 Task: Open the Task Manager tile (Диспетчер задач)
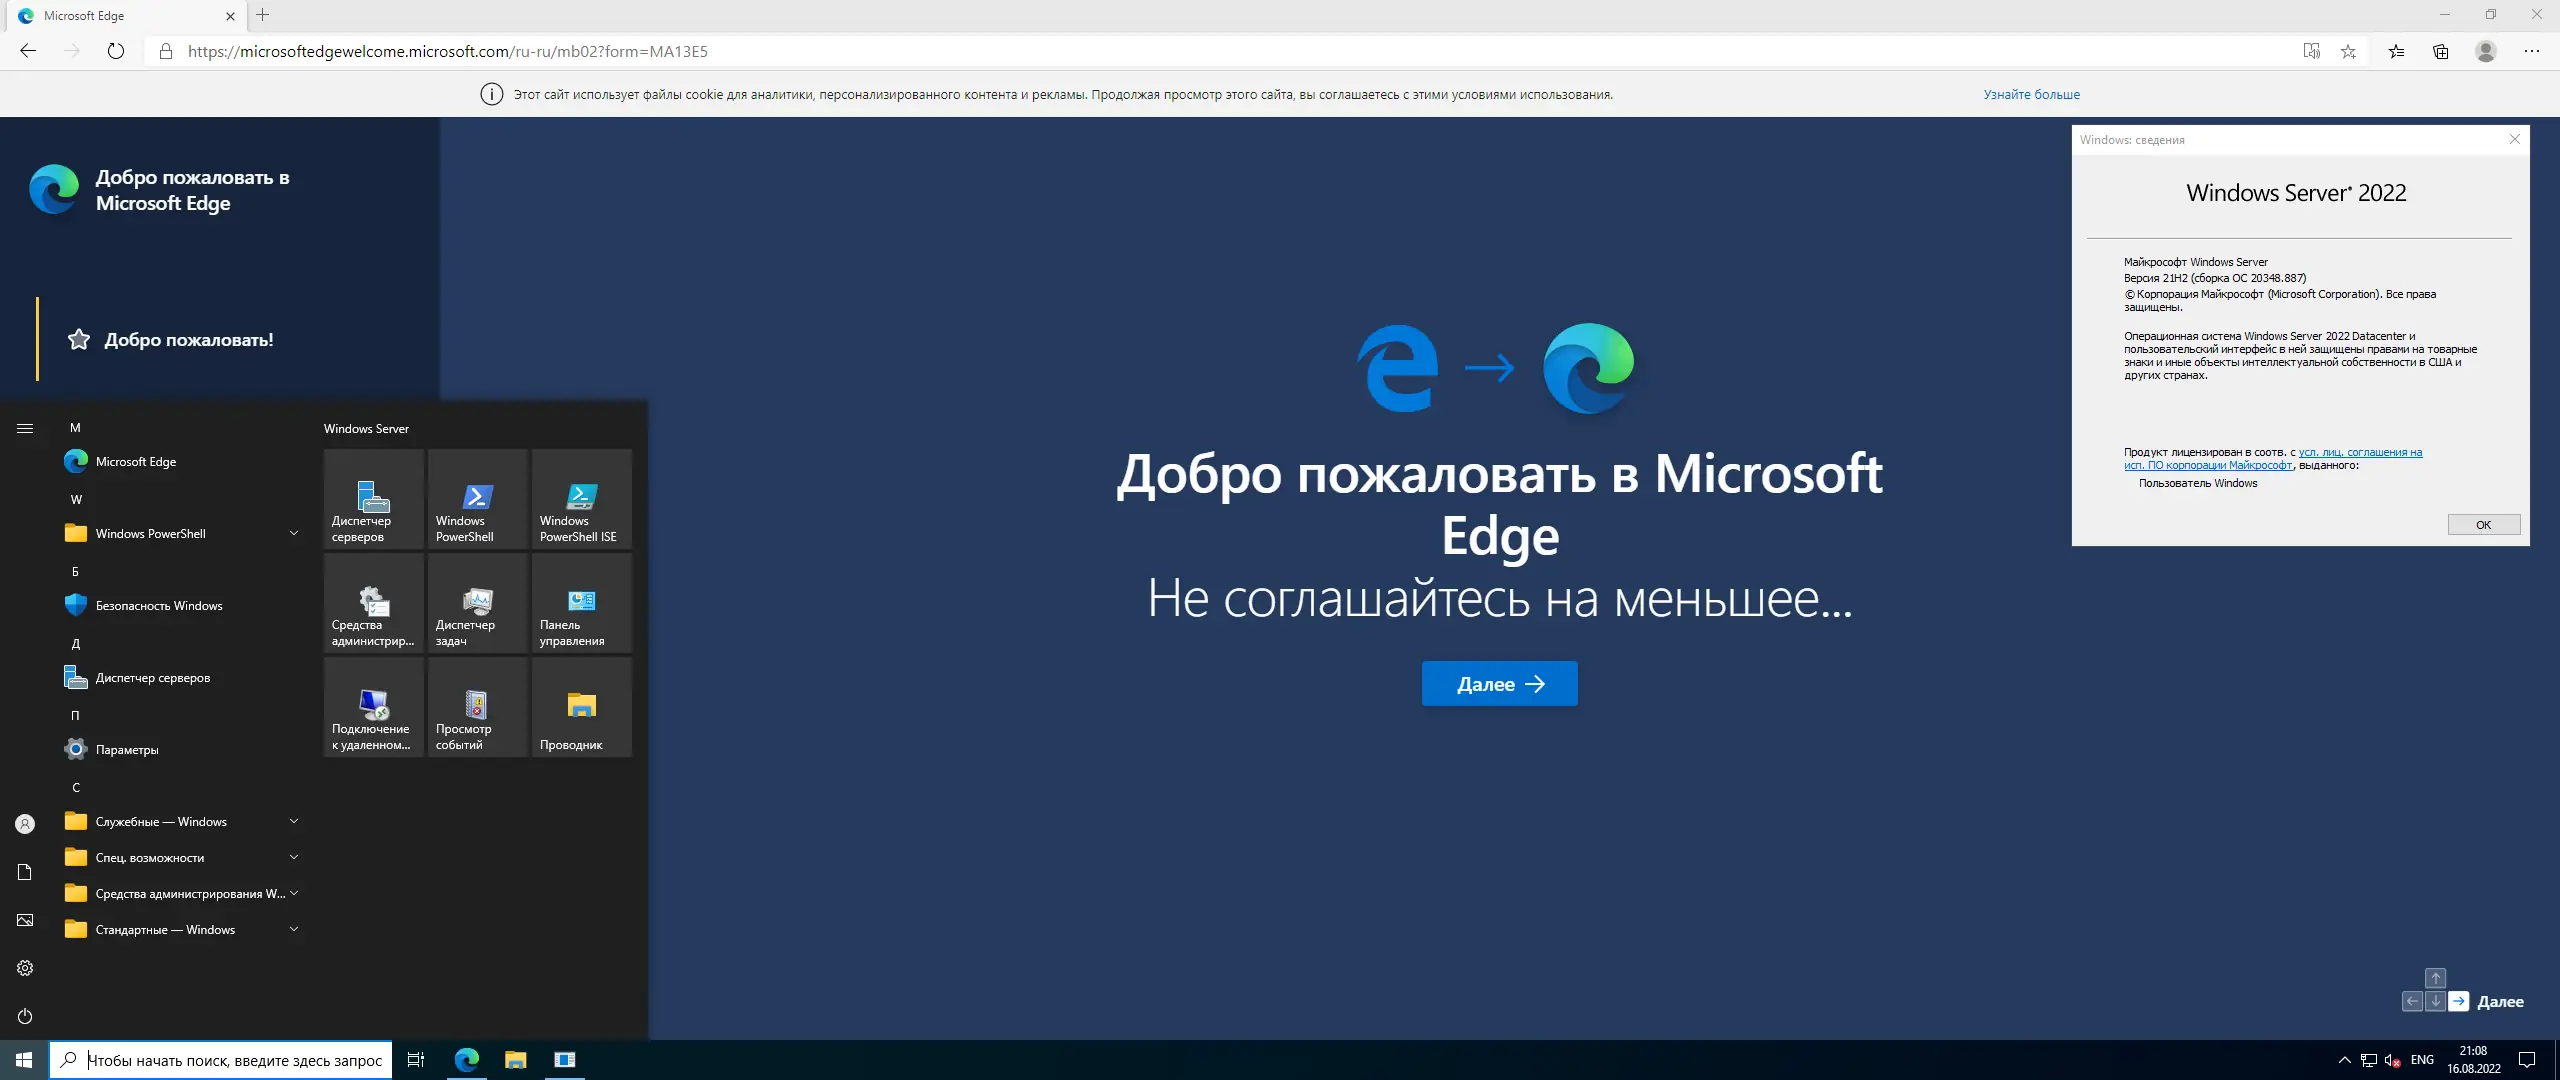477,603
